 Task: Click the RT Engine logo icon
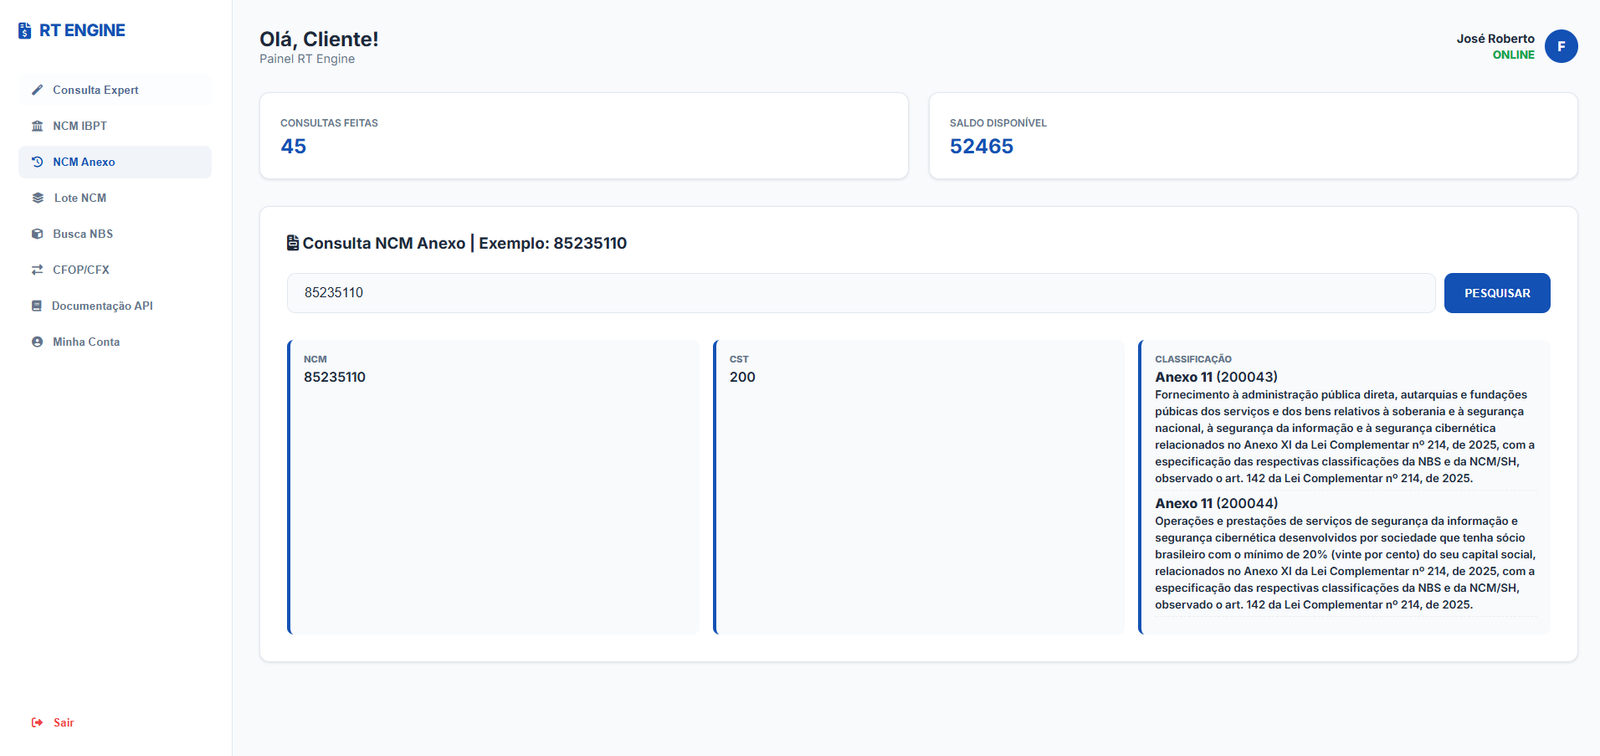(25, 31)
